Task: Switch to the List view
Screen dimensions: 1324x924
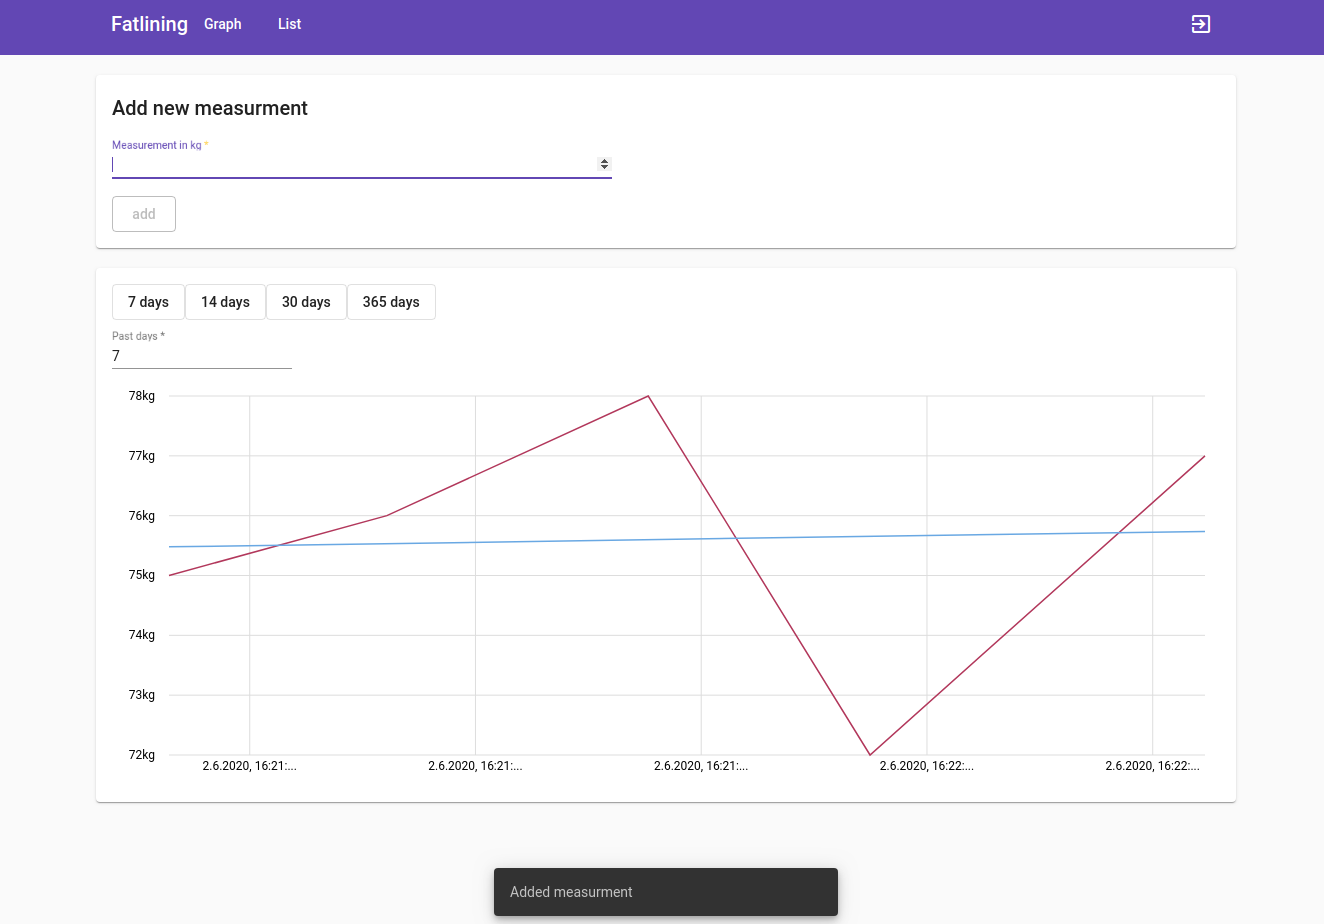Action: 289,24
